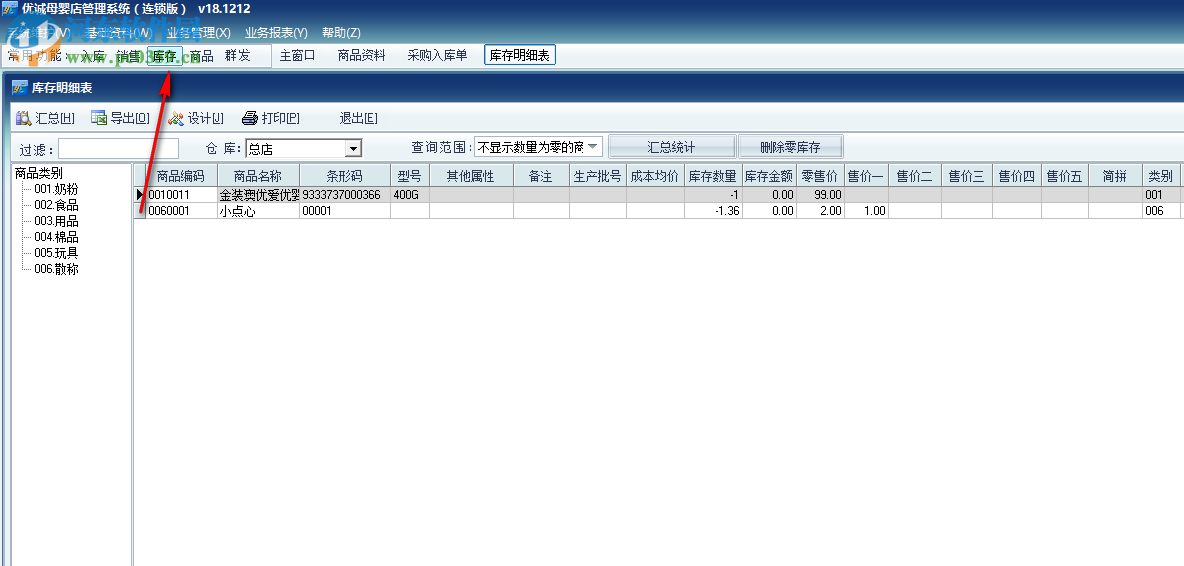
Task: Click the 商品名称 column header
Action: [x=258, y=176]
